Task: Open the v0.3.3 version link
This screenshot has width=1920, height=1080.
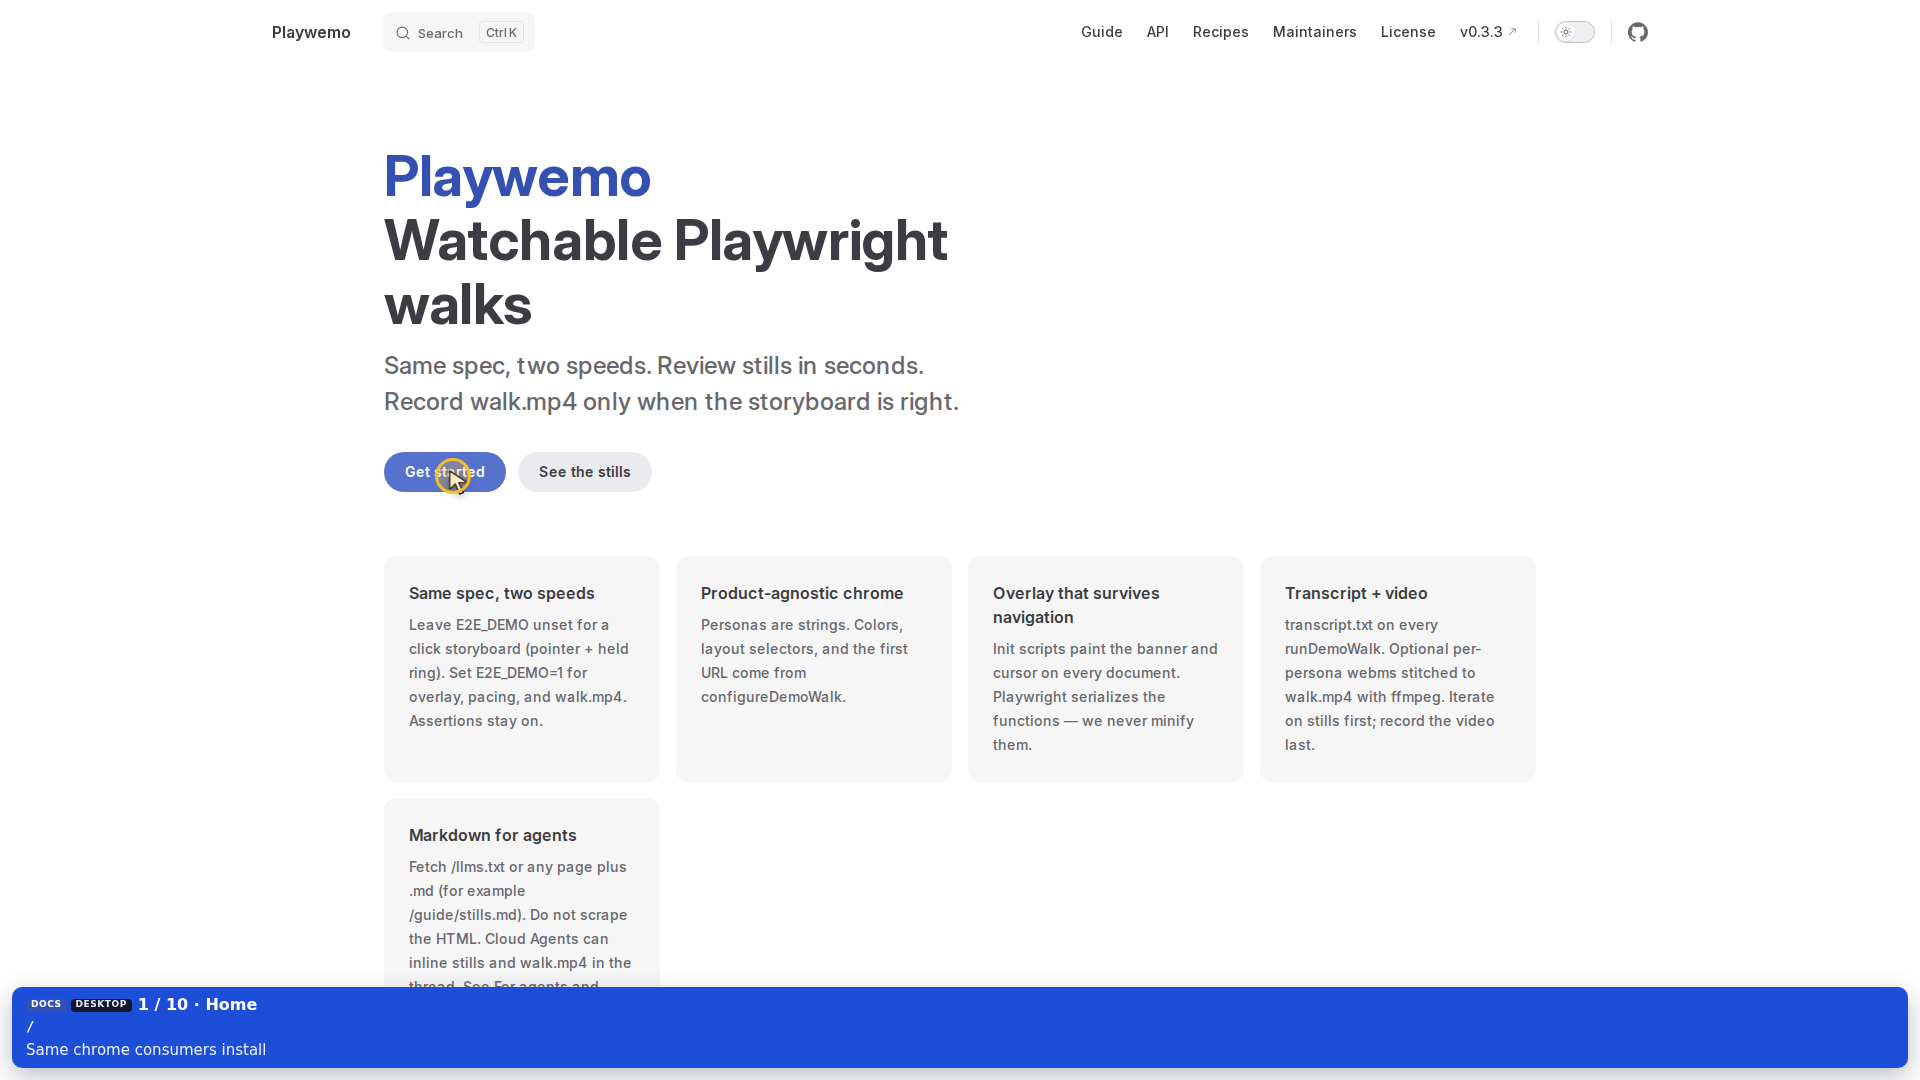Action: [x=1488, y=32]
